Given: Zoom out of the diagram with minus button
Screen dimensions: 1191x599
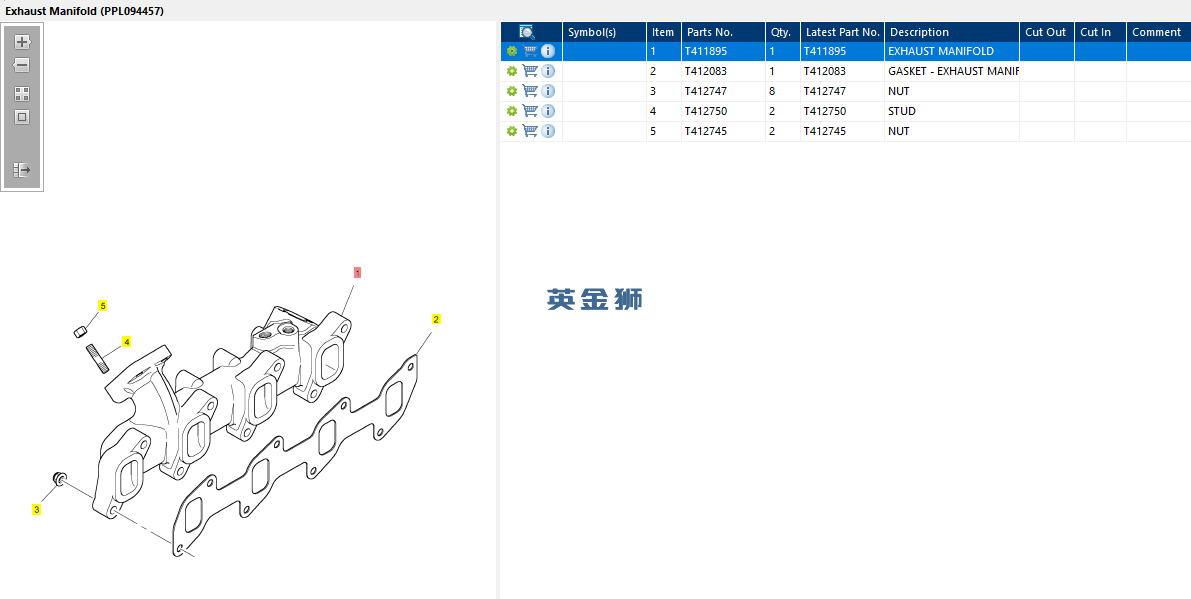Looking at the screenshot, I should coord(22,65).
